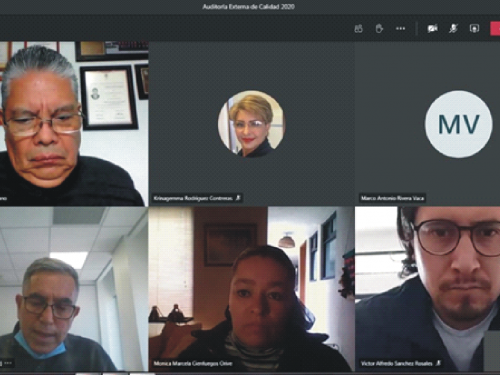Click muted mic icon beside Krinagemma's name
This screenshot has width=500, height=375.
point(238,198)
